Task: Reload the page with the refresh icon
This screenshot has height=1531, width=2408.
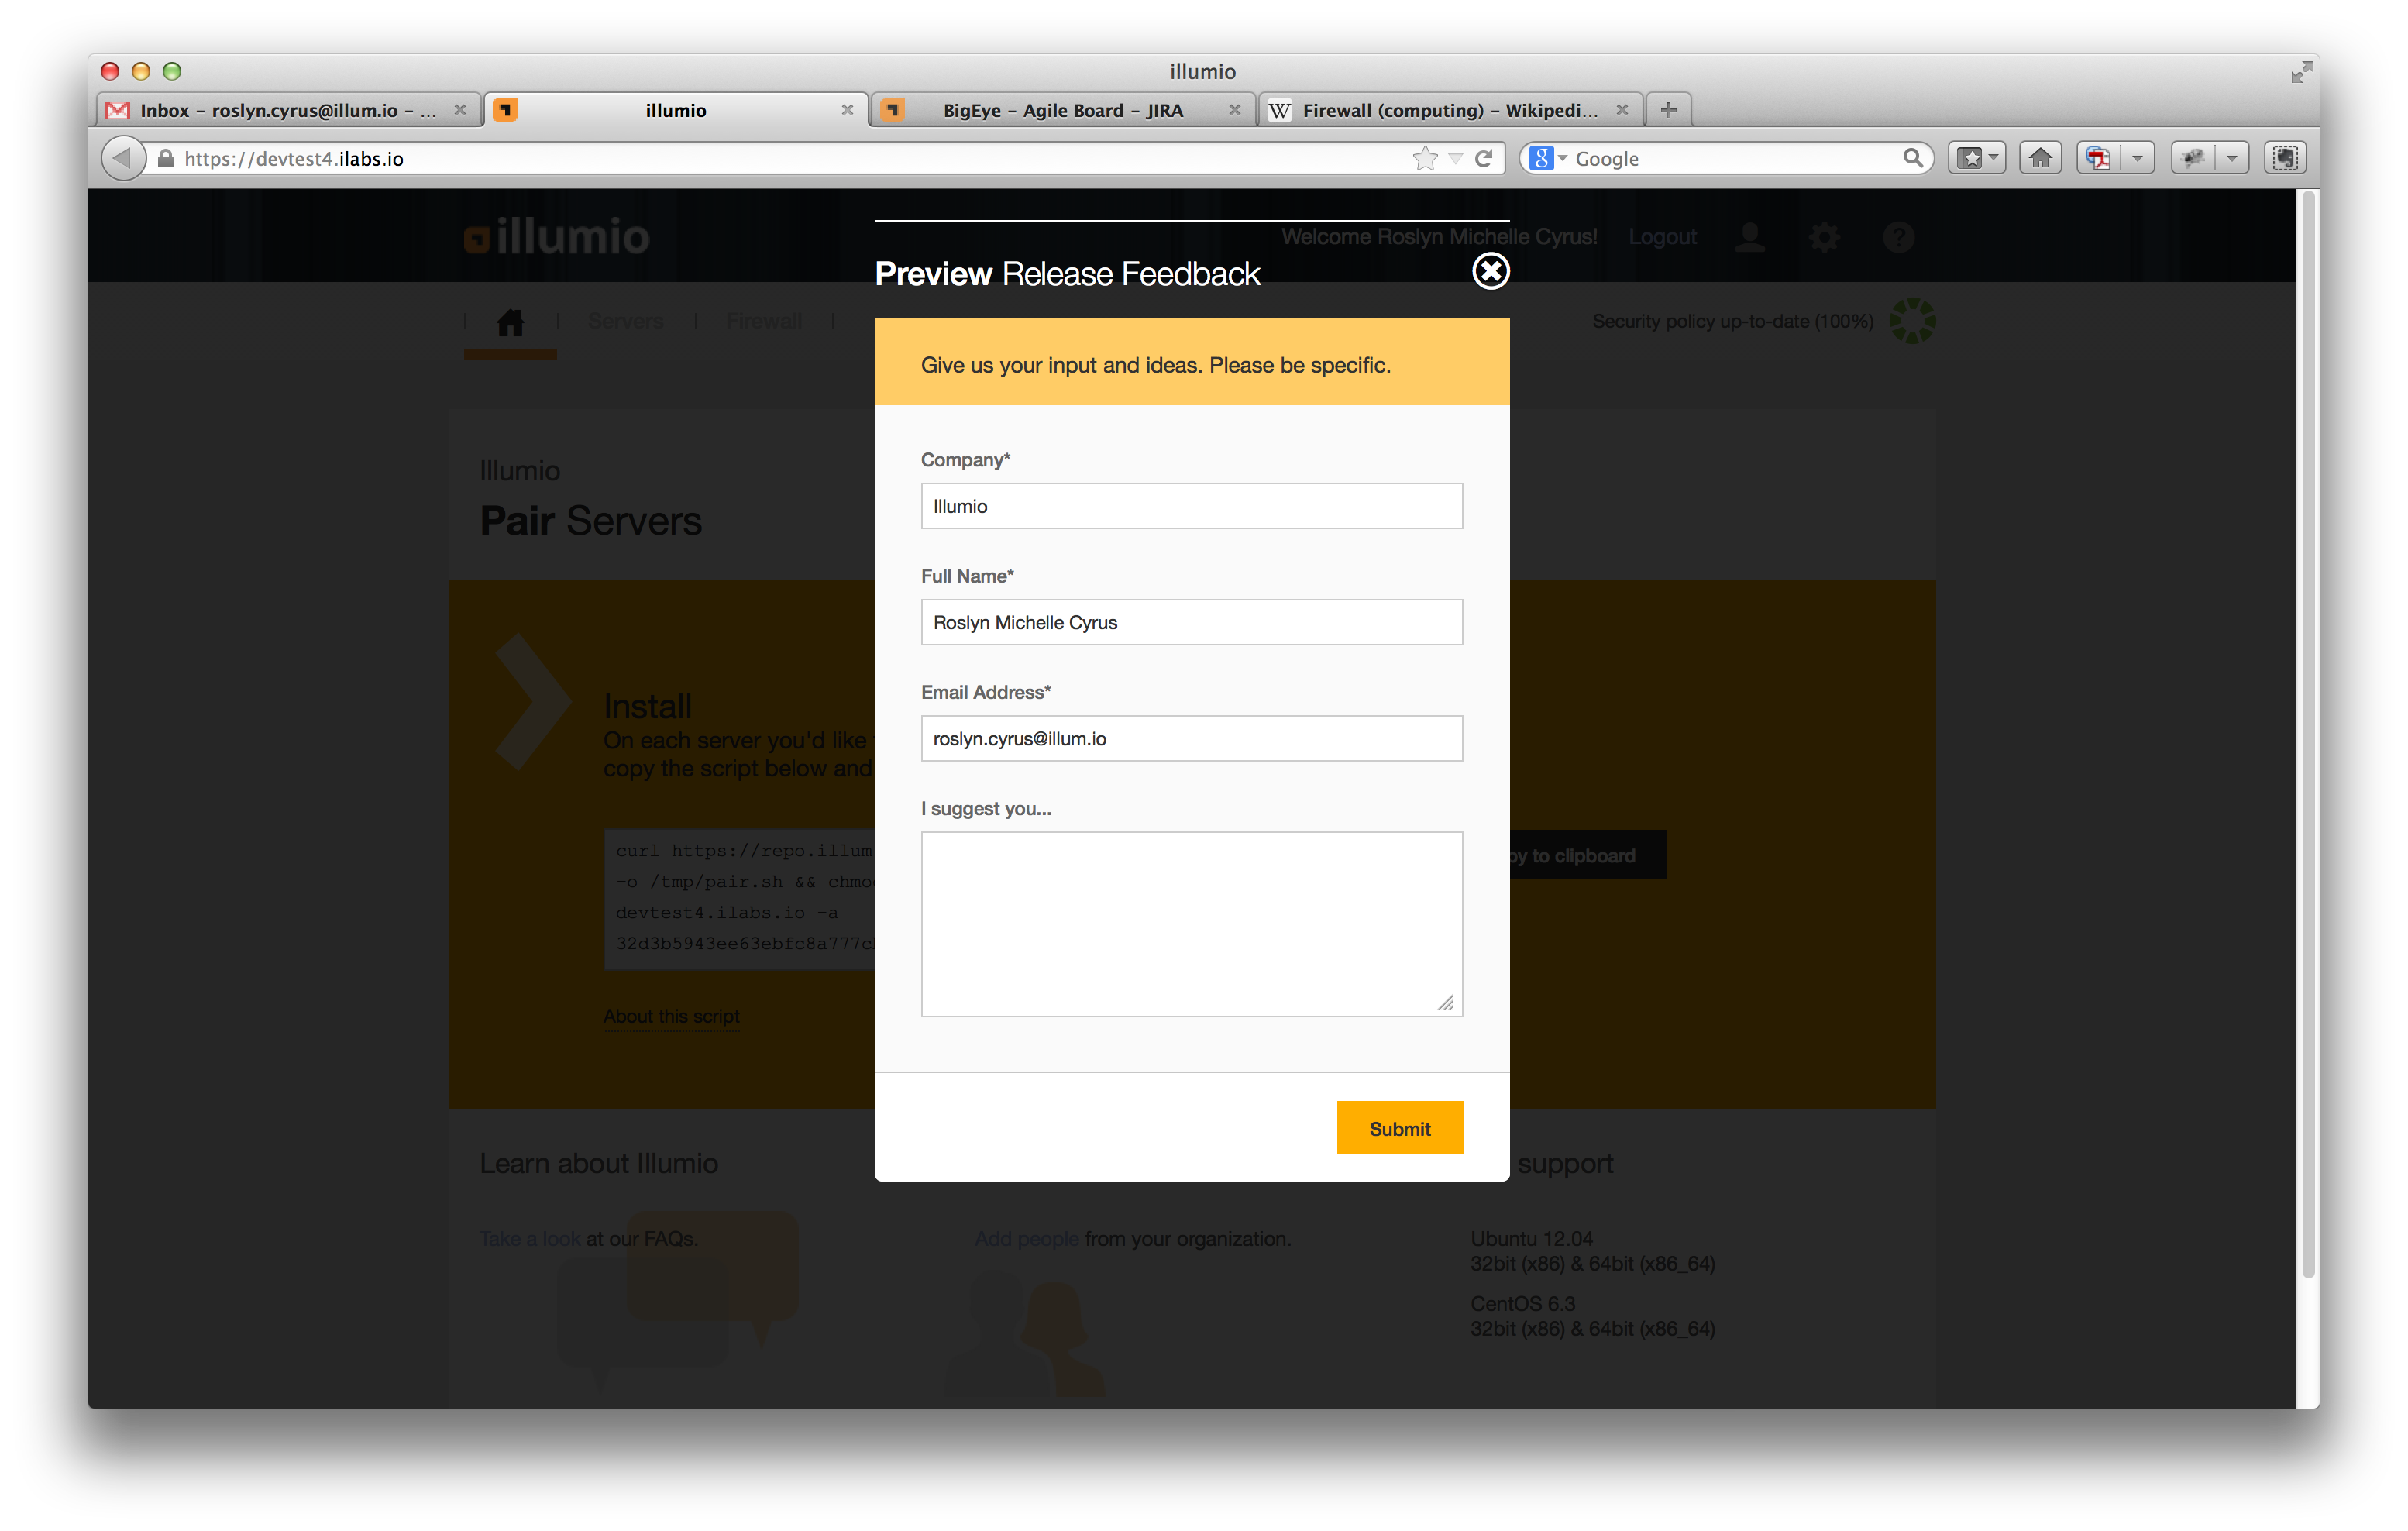Action: click(1484, 158)
